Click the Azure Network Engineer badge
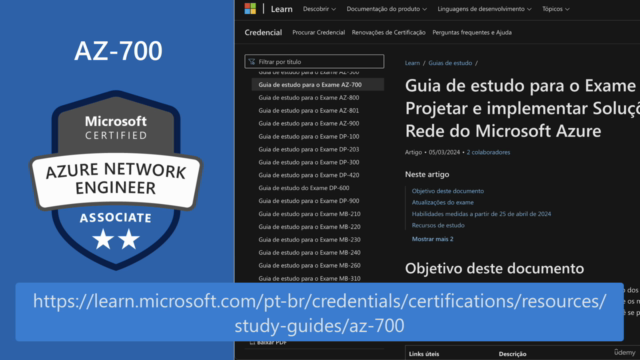 tap(116, 180)
